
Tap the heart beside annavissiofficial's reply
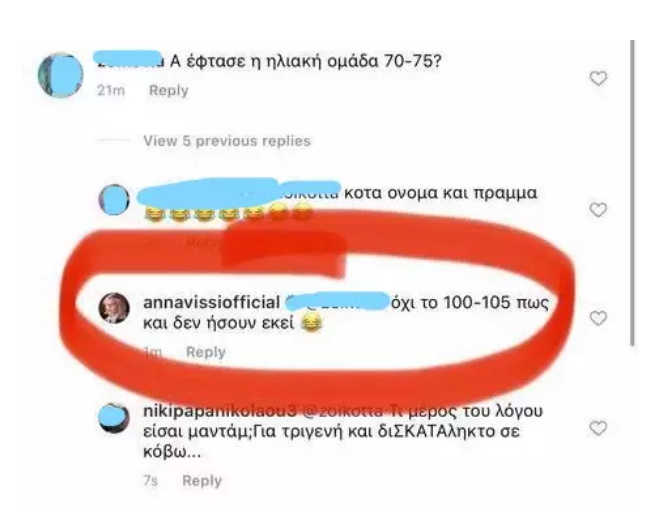[x=598, y=318]
